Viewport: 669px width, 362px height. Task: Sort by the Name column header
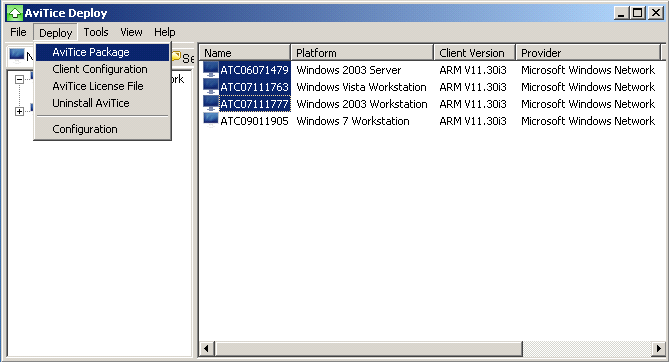tap(245, 53)
